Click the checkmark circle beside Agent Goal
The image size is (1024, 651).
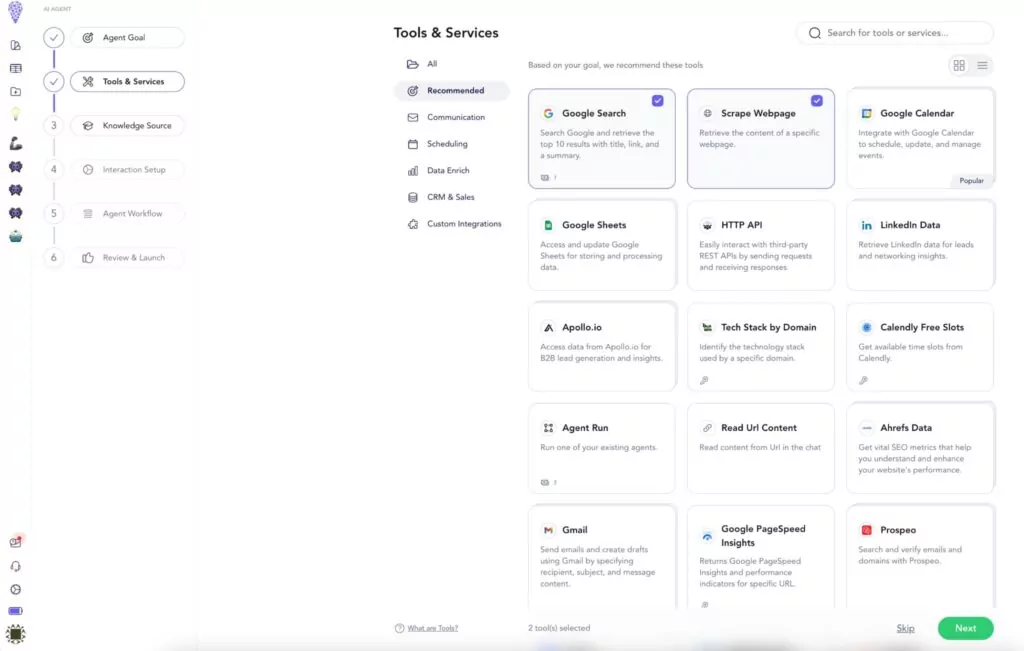click(54, 38)
